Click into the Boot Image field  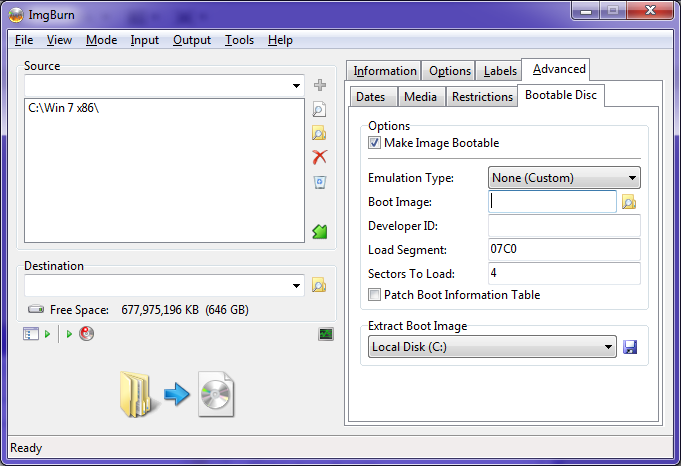552,202
